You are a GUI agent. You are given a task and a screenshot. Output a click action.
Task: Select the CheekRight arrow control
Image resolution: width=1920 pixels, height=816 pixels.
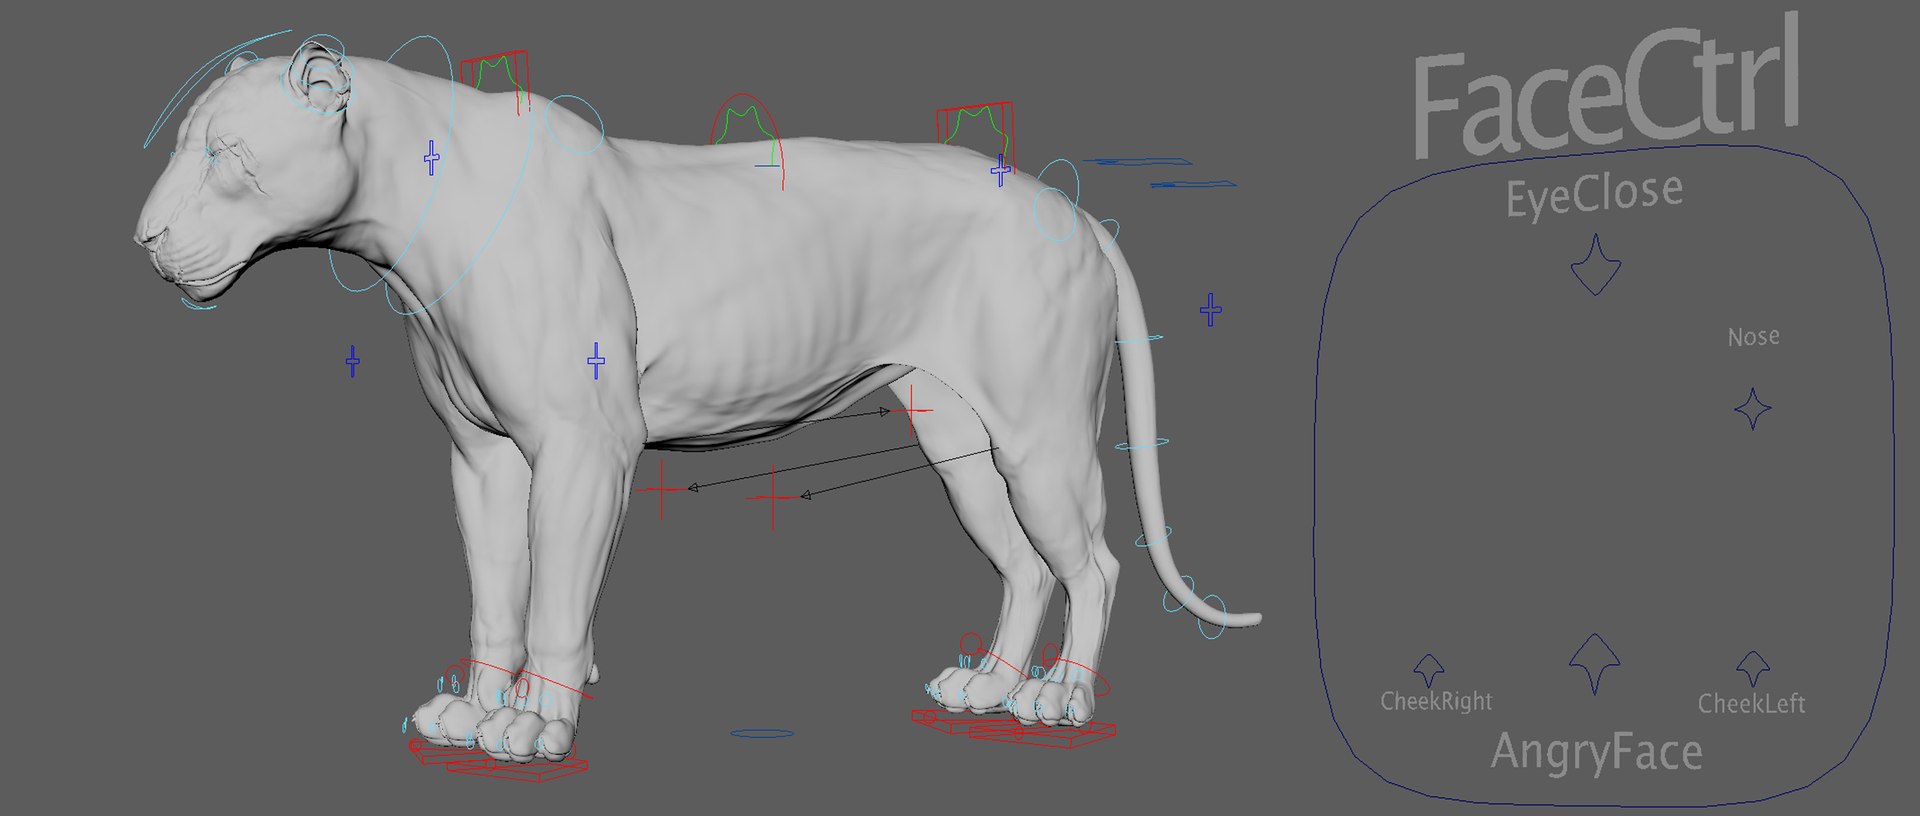(1429, 670)
